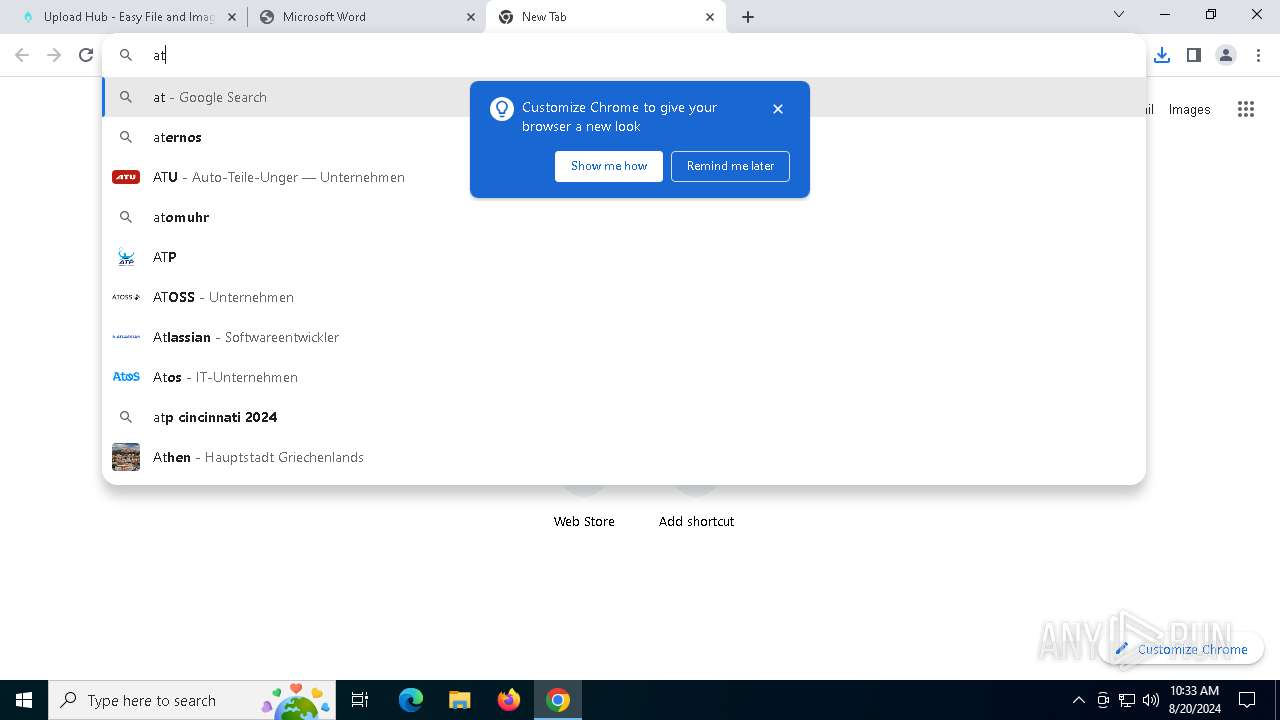
Task: Open Customize Chrome button
Action: pyautogui.click(x=1181, y=649)
